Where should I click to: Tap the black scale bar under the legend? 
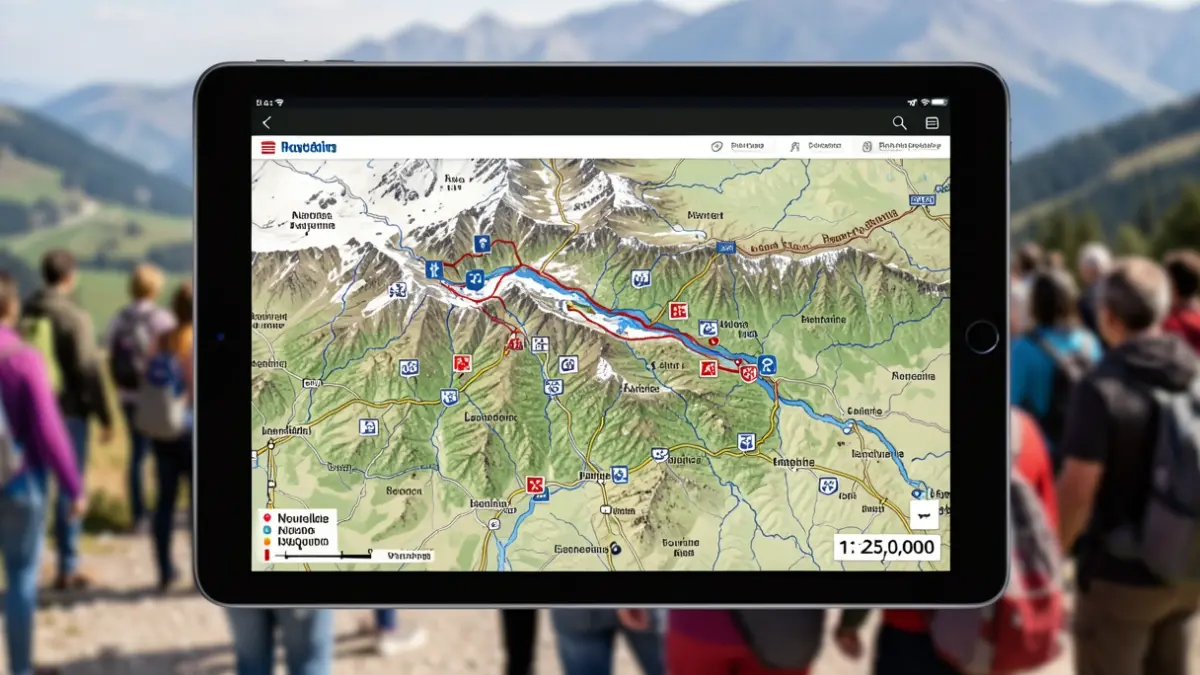tap(322, 554)
